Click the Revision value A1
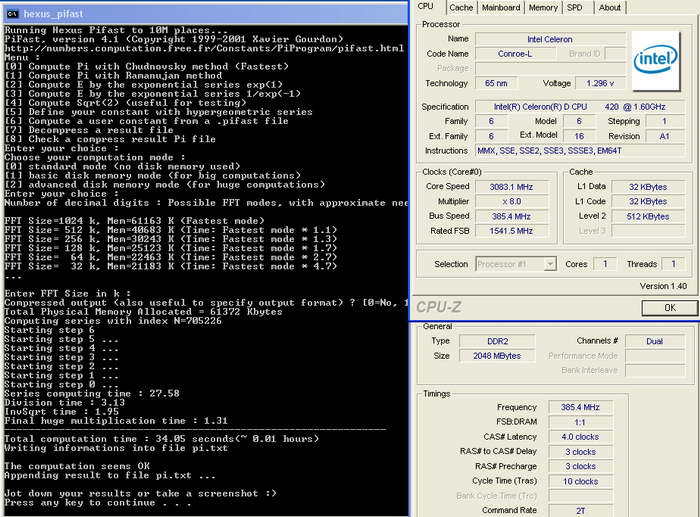Image resolution: width=700 pixels, height=517 pixels. coord(664,136)
